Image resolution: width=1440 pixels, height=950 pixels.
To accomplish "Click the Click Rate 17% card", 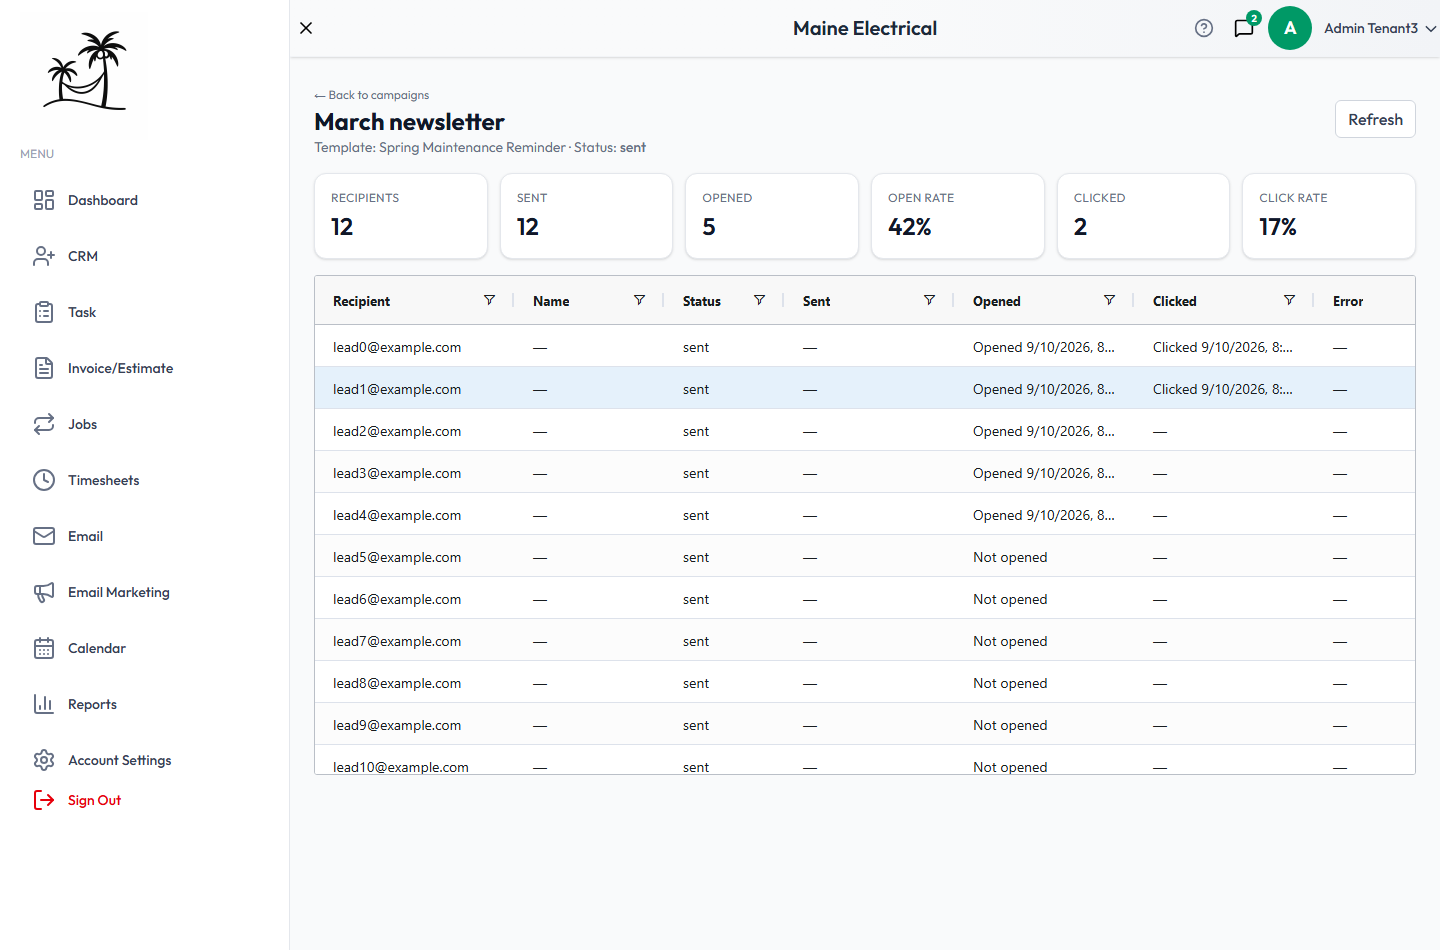I will click(1329, 216).
